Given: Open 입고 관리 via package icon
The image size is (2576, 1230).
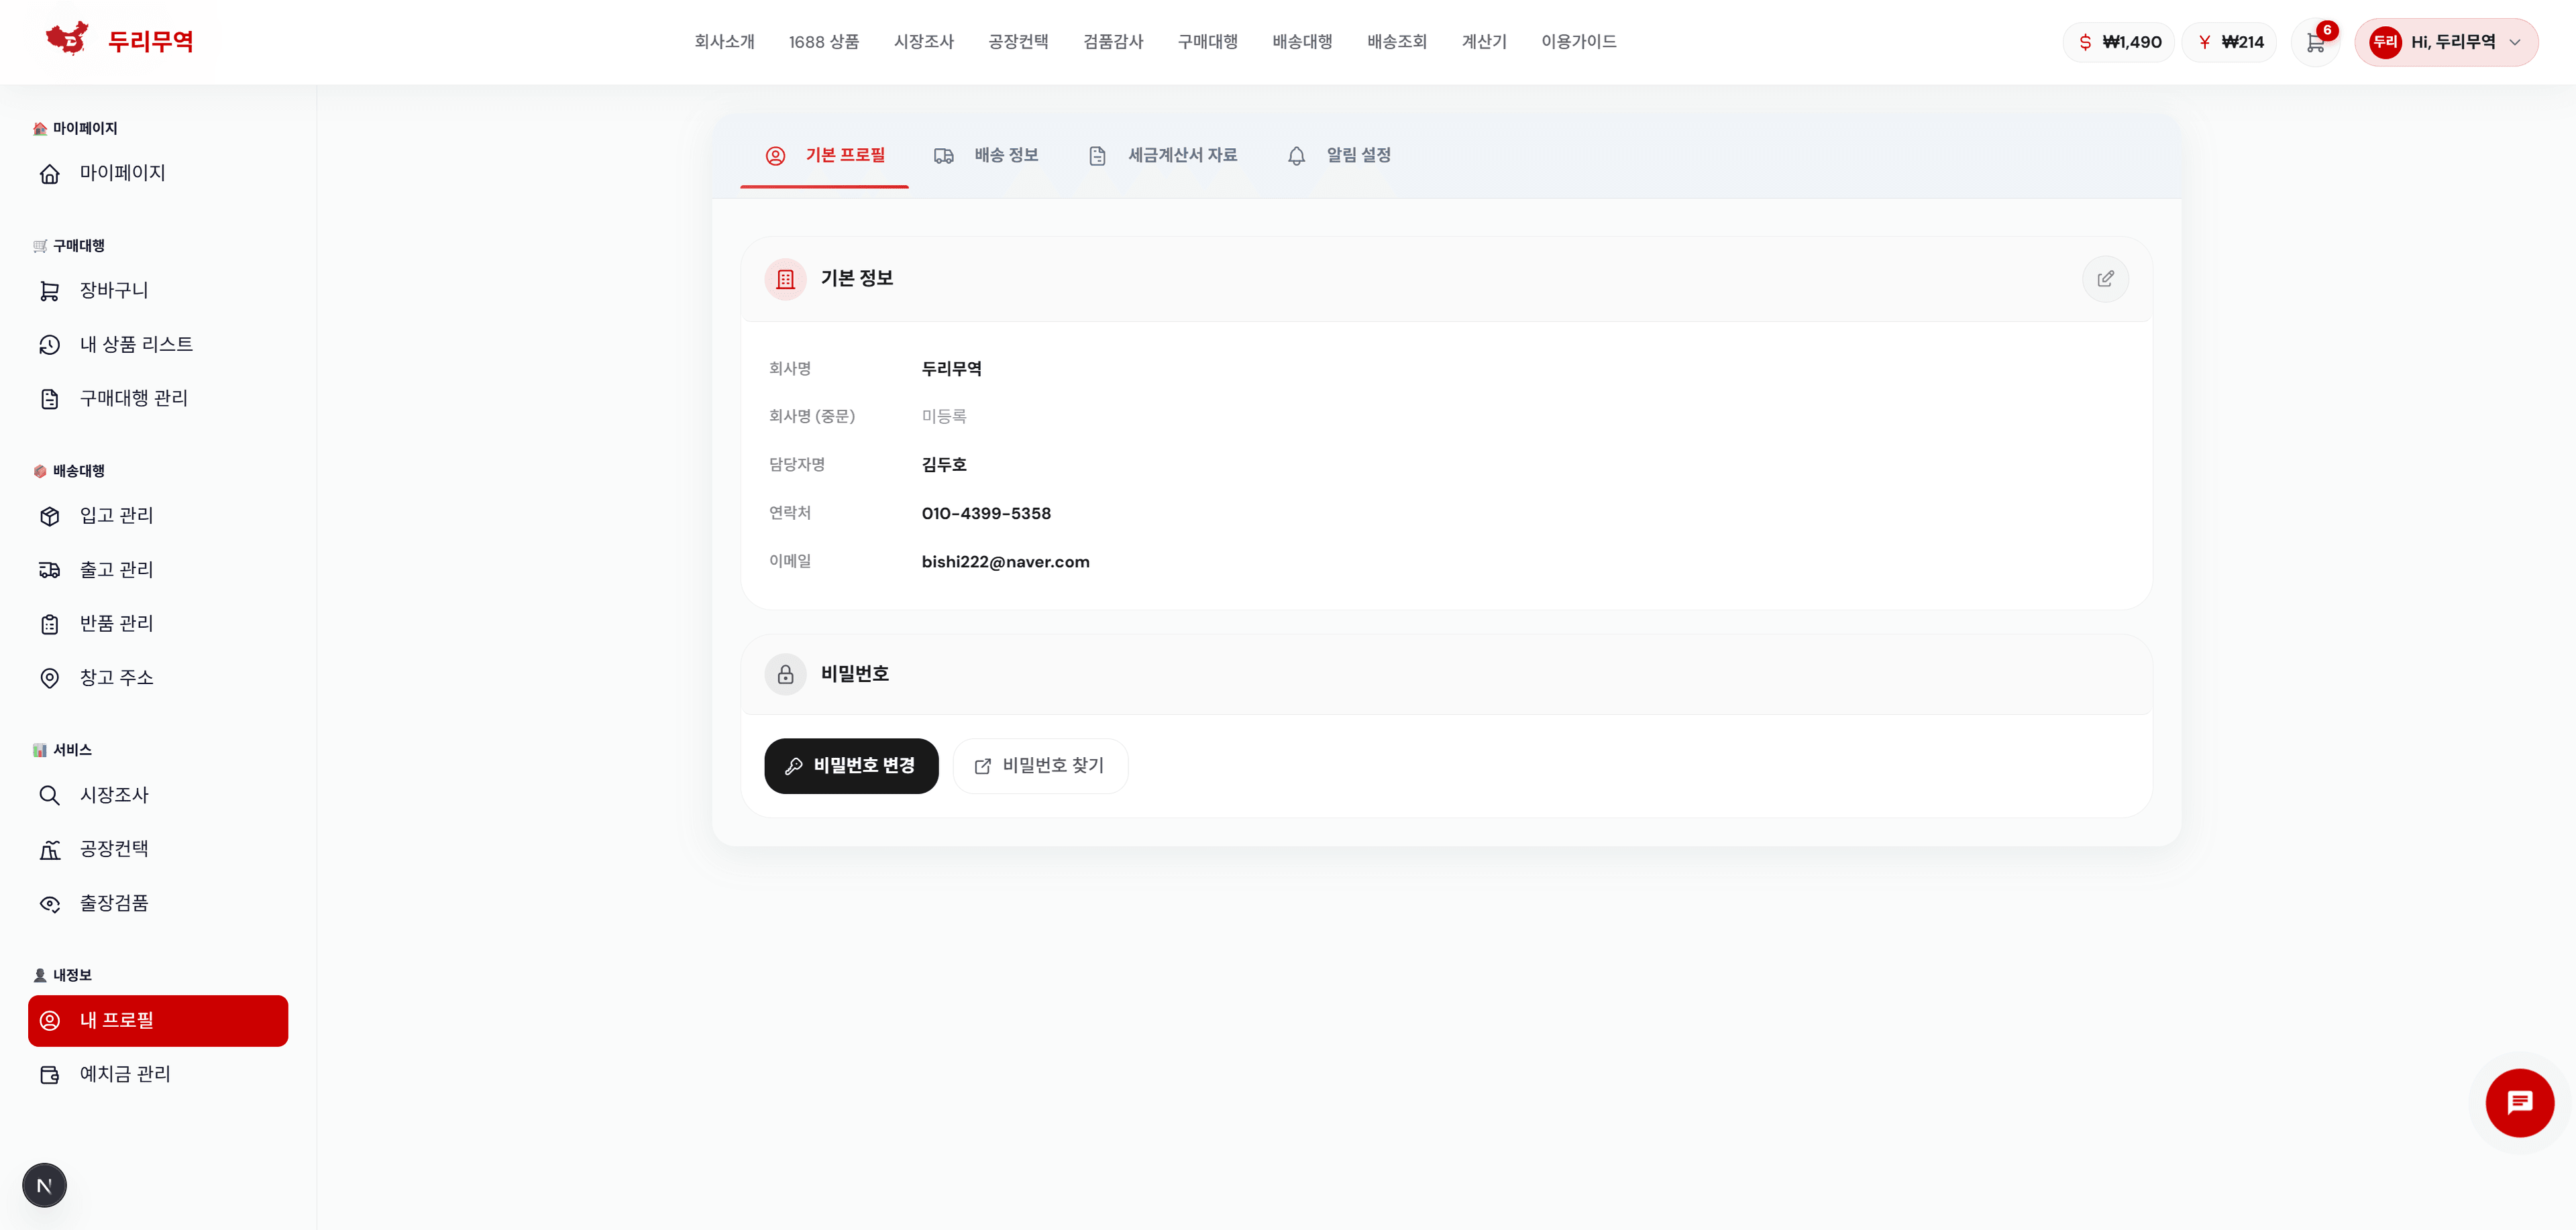Looking at the screenshot, I should point(50,516).
